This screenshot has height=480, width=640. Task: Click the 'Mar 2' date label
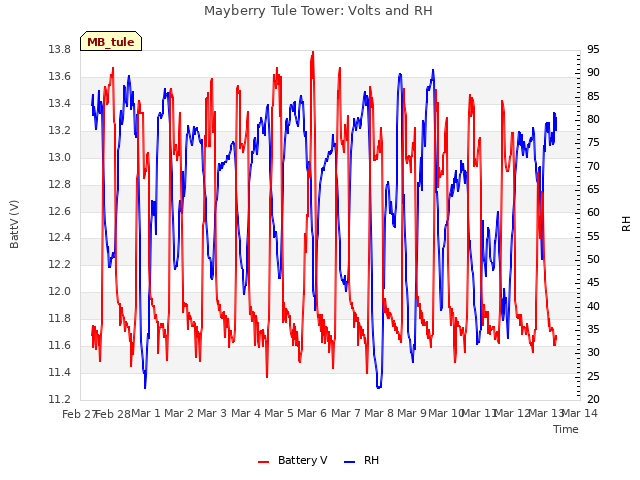pos(179,413)
